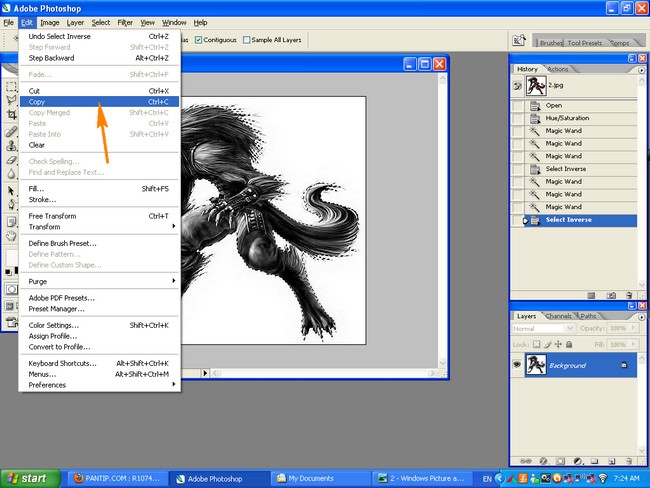The height and width of the screenshot is (488, 650).
Task: Toggle lock position
Action: pos(558,344)
